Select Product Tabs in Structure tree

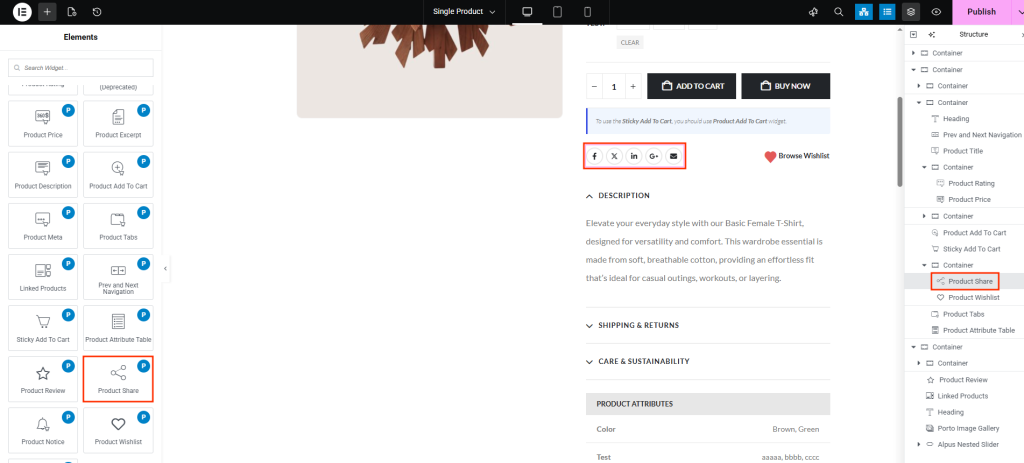(963, 314)
